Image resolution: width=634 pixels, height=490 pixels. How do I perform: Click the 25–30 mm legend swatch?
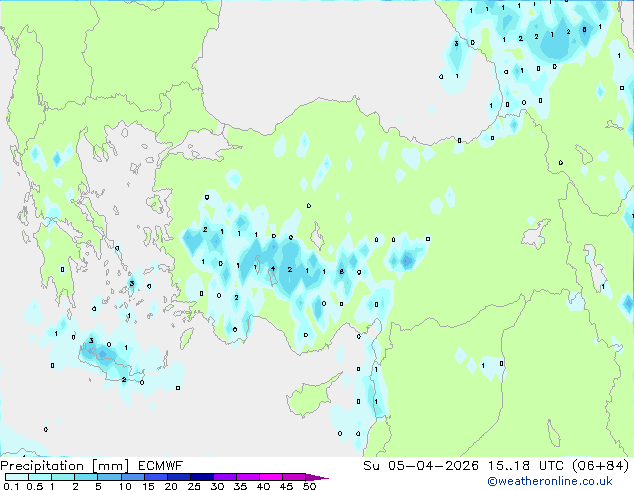tap(201, 477)
